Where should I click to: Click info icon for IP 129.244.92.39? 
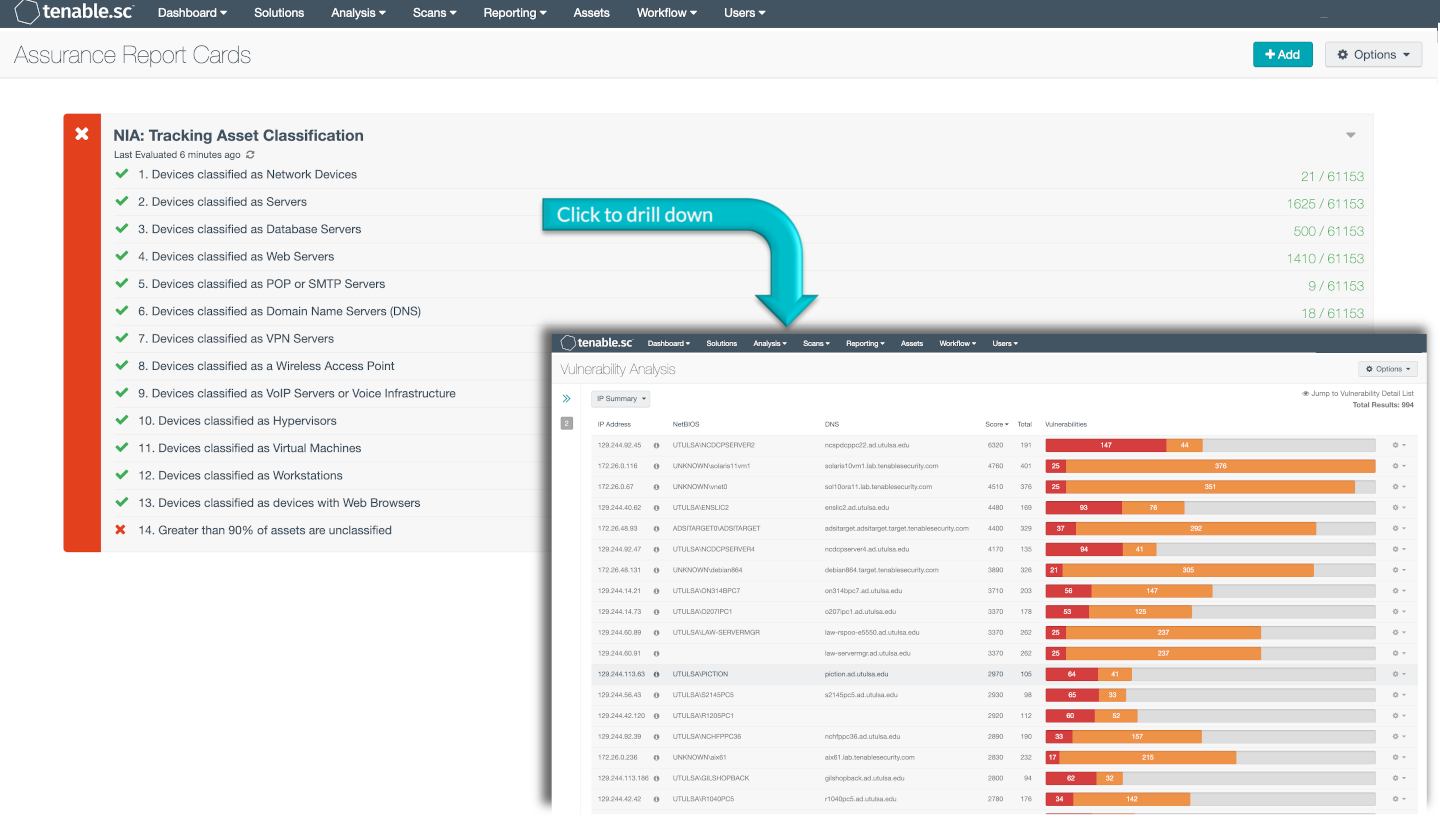pos(657,736)
